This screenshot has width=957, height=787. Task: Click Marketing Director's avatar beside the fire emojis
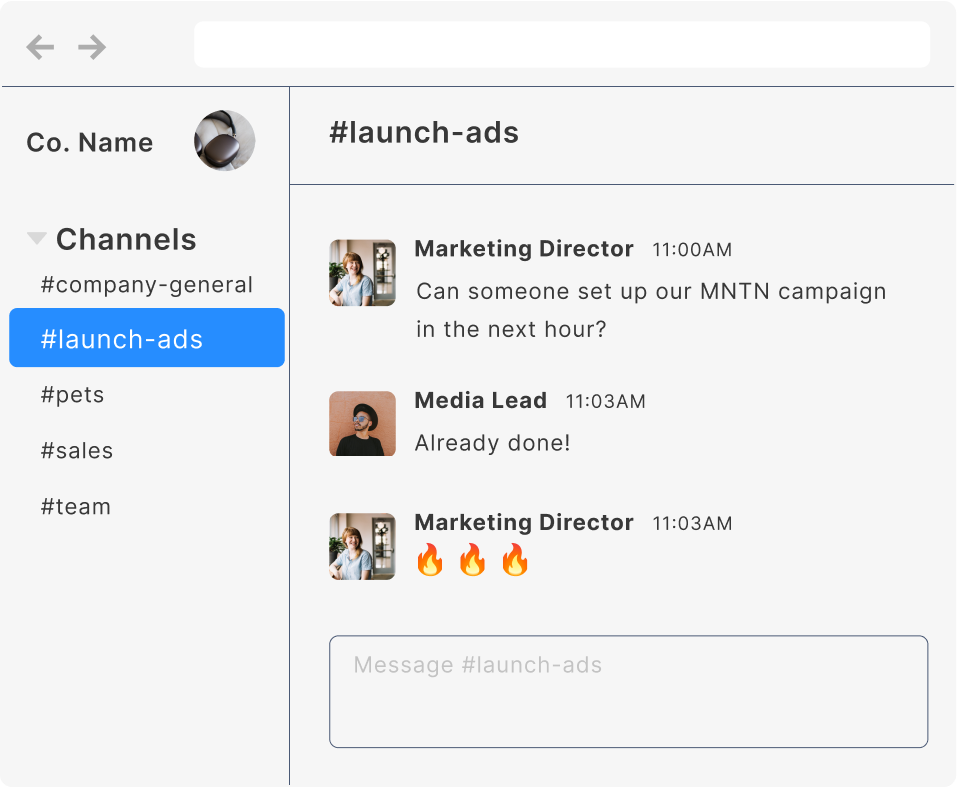point(362,547)
